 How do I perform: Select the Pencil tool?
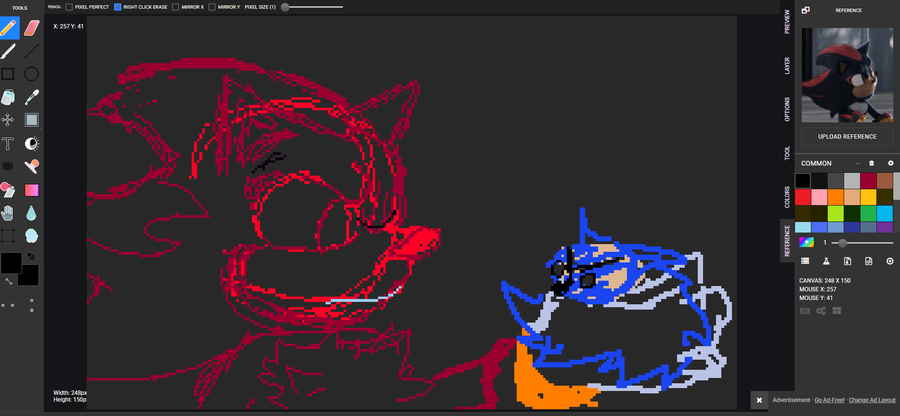(8, 28)
